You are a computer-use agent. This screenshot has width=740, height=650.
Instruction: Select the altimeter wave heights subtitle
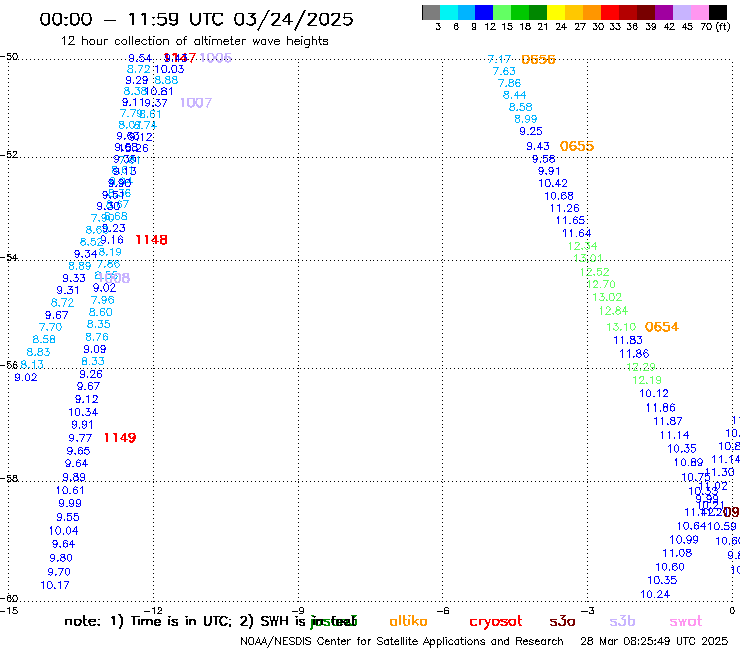[194, 41]
